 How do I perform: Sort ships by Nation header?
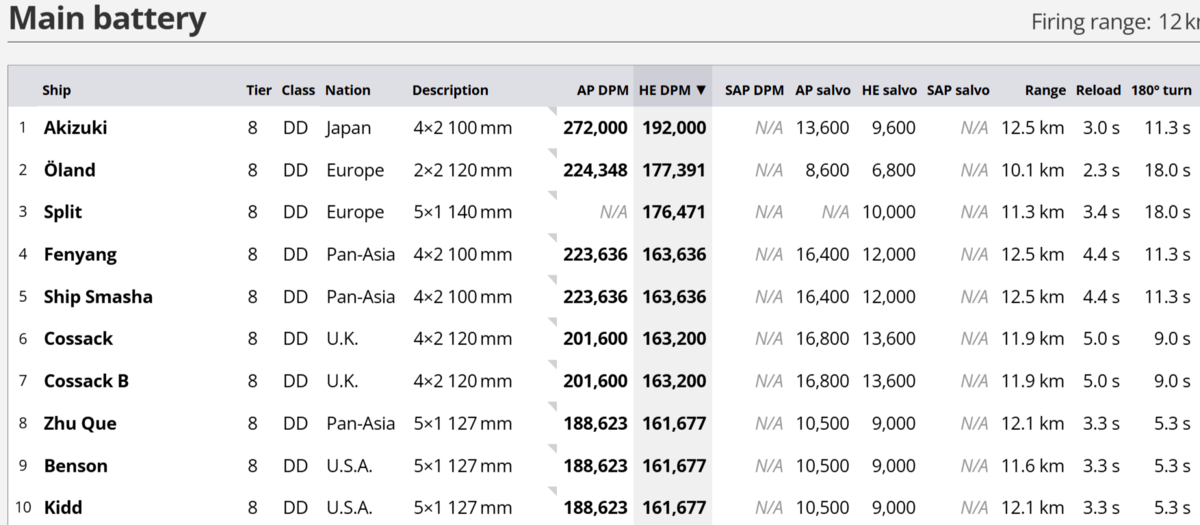point(347,90)
